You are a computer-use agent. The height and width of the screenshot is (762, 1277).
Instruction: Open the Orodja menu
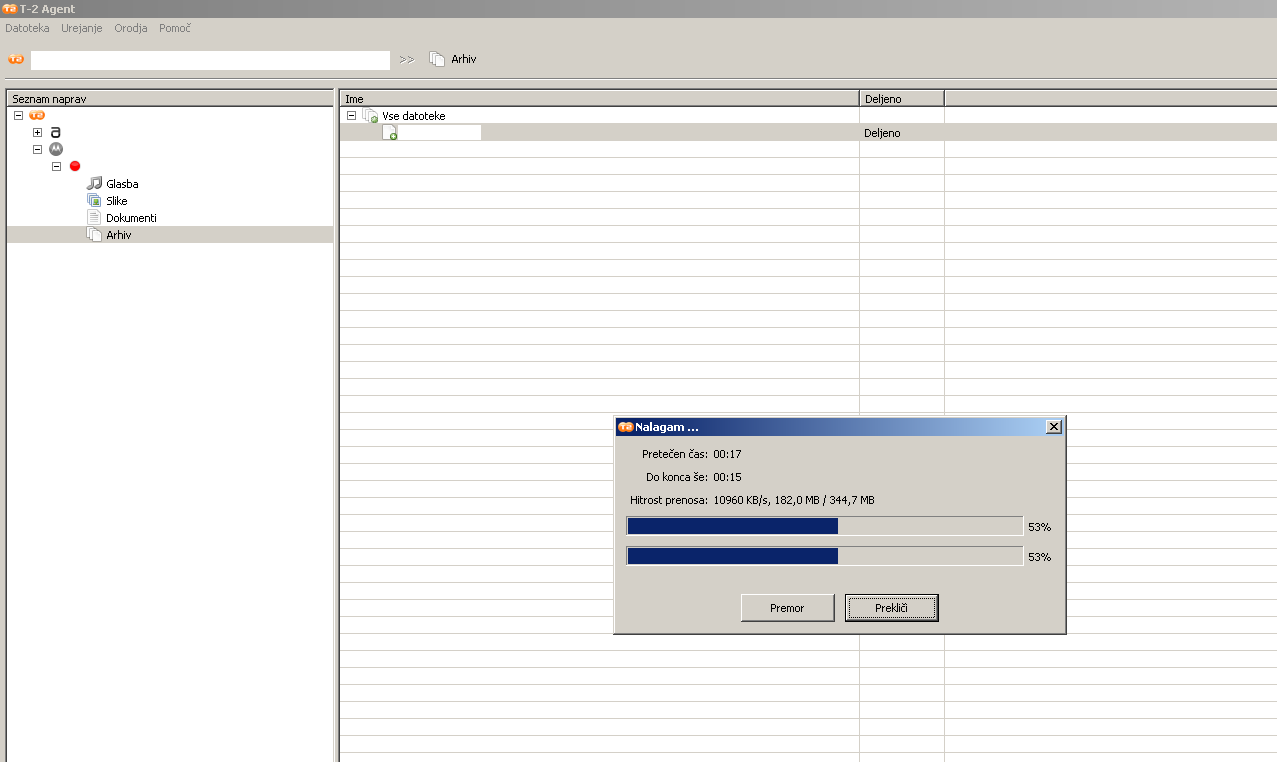(131, 28)
